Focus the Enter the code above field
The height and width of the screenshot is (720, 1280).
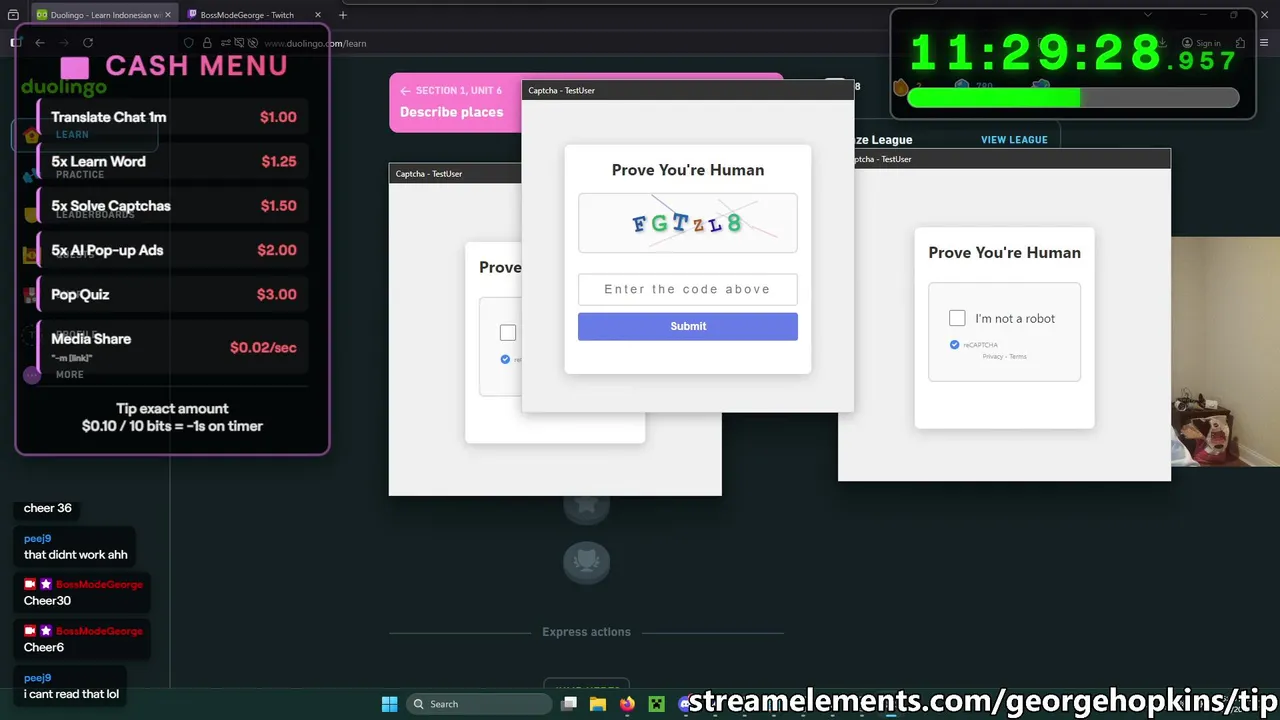coord(688,289)
